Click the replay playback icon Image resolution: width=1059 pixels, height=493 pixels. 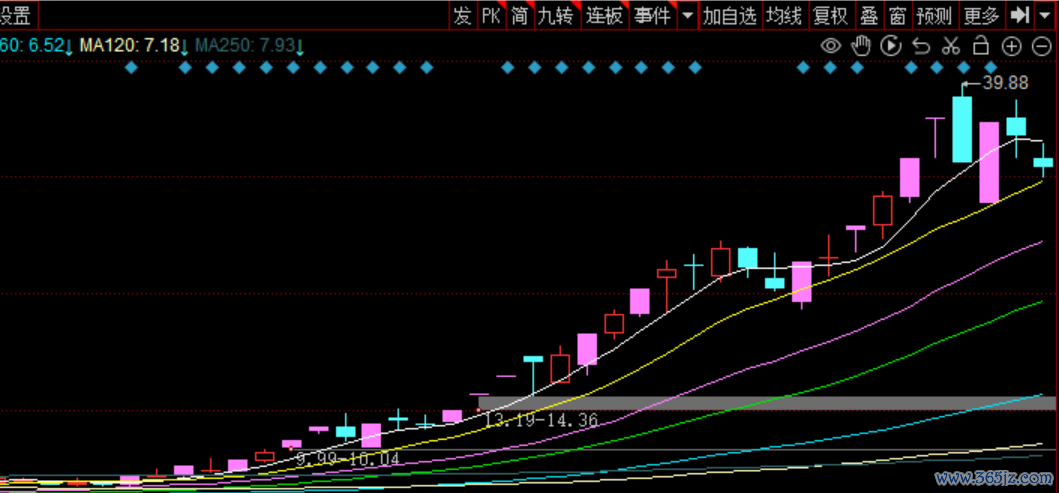point(891,46)
